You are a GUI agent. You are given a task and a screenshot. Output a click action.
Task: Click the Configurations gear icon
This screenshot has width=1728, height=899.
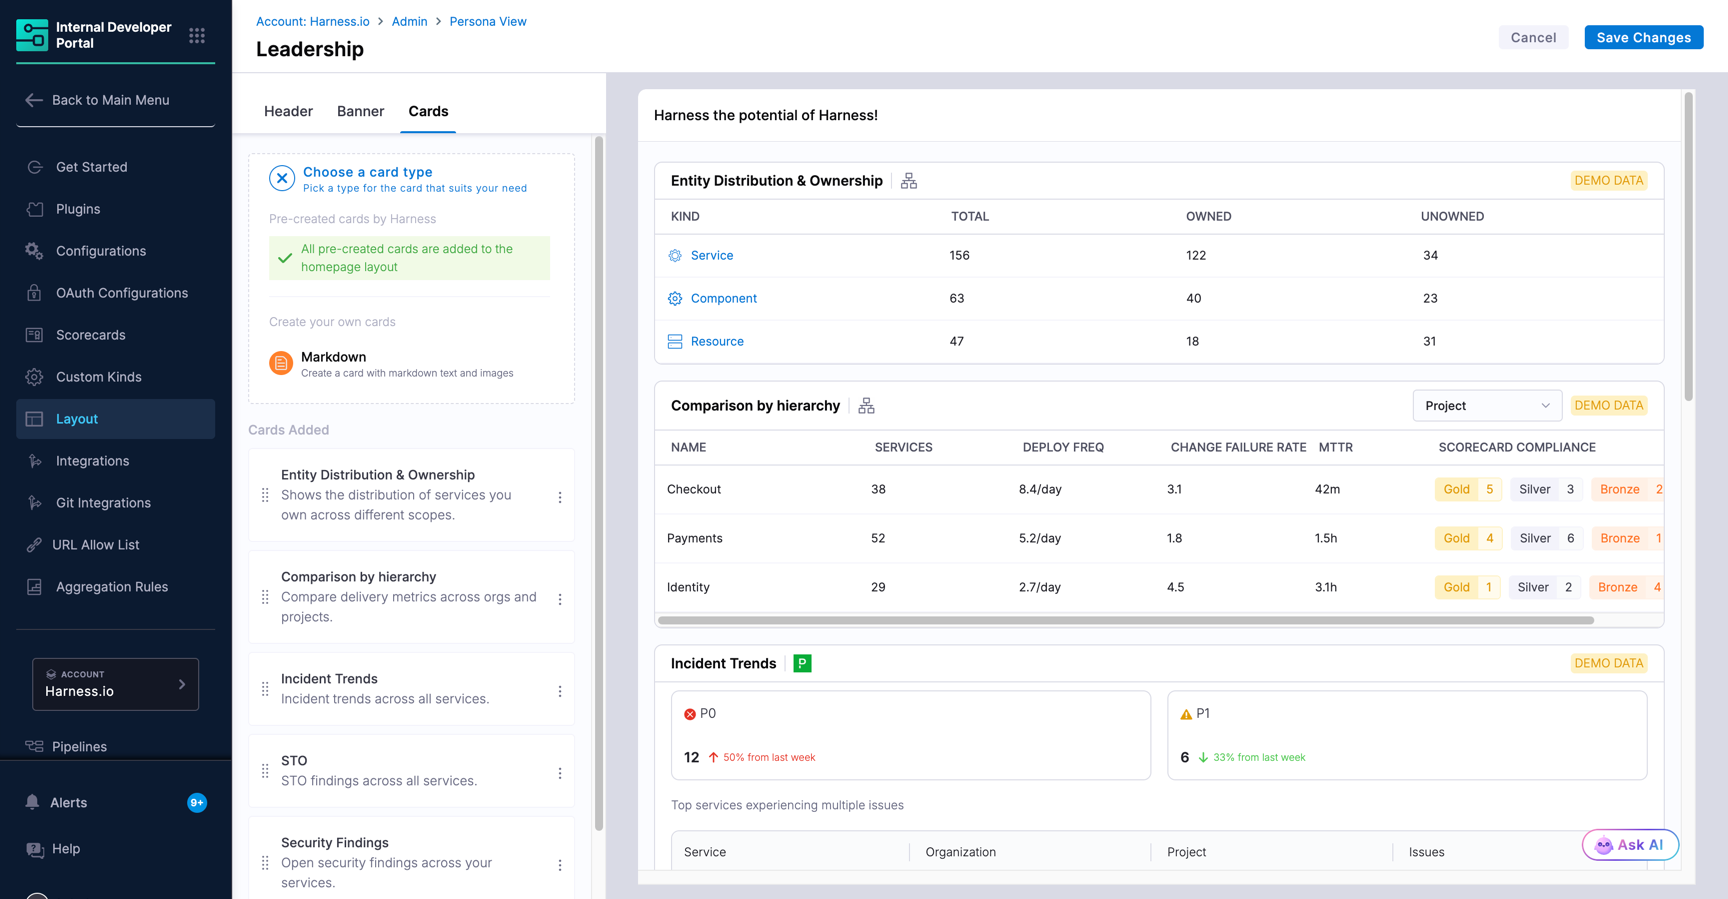click(35, 251)
